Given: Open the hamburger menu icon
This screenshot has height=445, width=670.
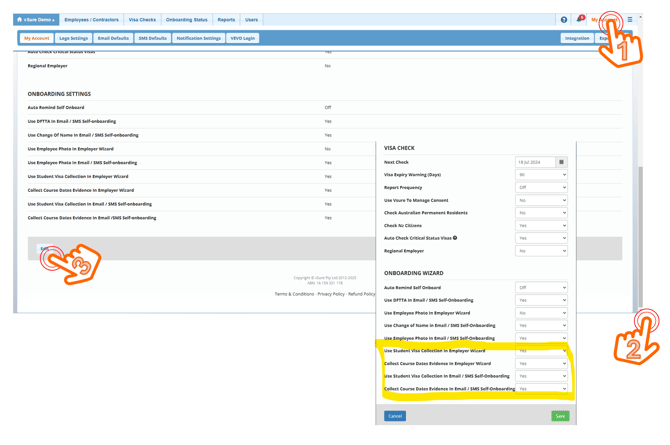Looking at the screenshot, I should coord(630,19).
